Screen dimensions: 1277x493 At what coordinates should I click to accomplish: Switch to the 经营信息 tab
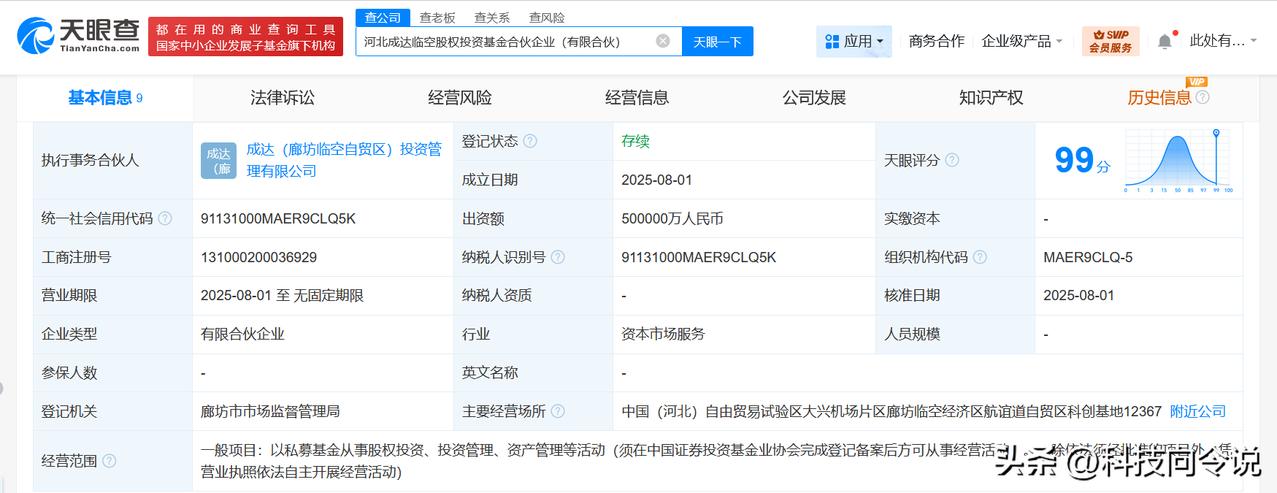tap(637, 97)
